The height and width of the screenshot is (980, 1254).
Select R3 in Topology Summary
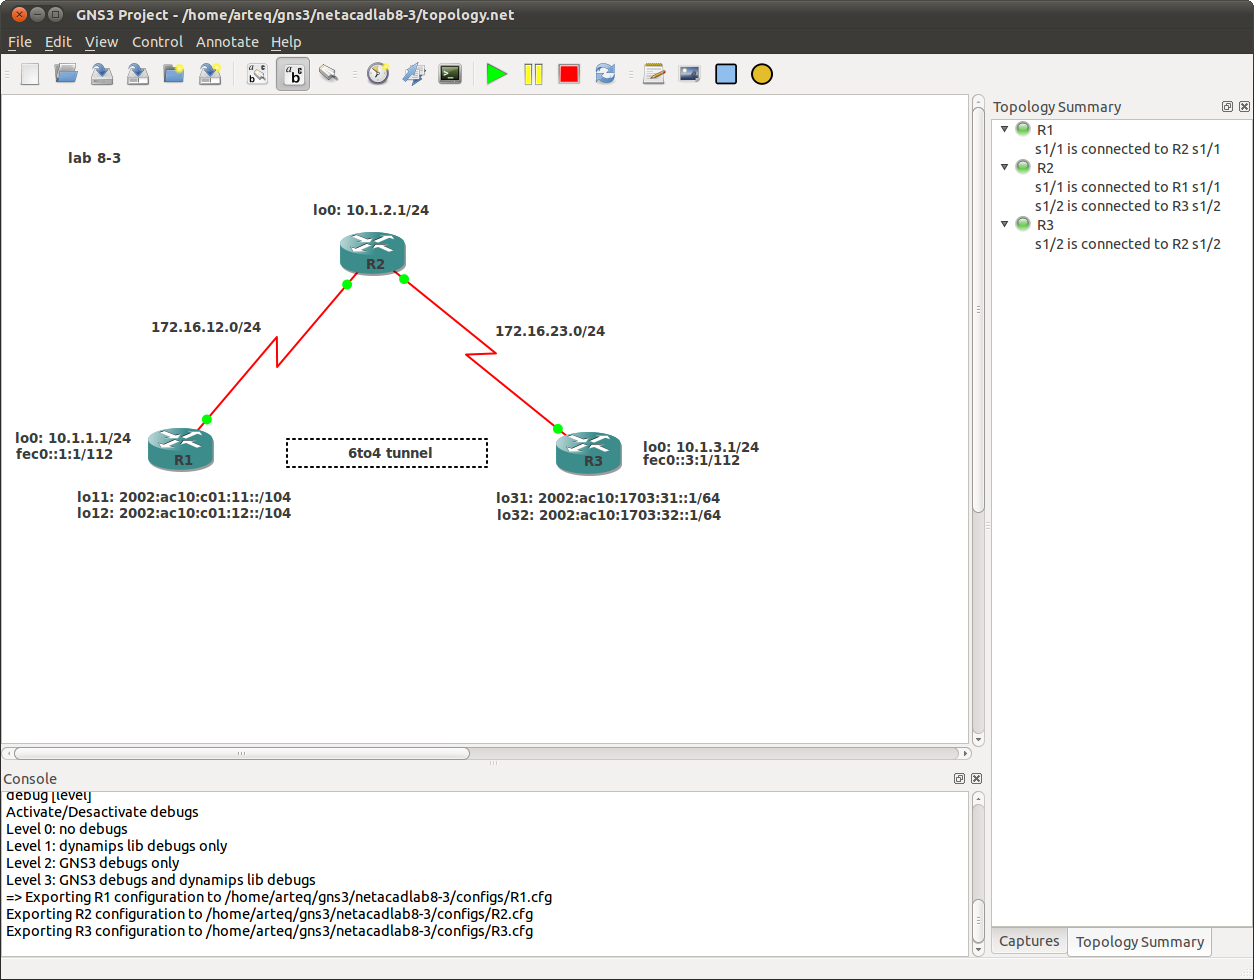tap(1044, 225)
